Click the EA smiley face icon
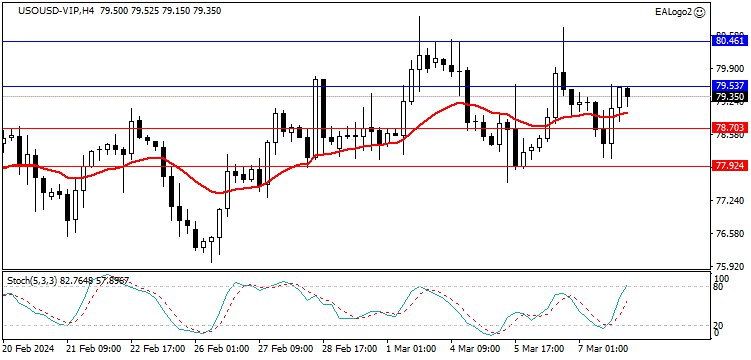 coord(700,12)
